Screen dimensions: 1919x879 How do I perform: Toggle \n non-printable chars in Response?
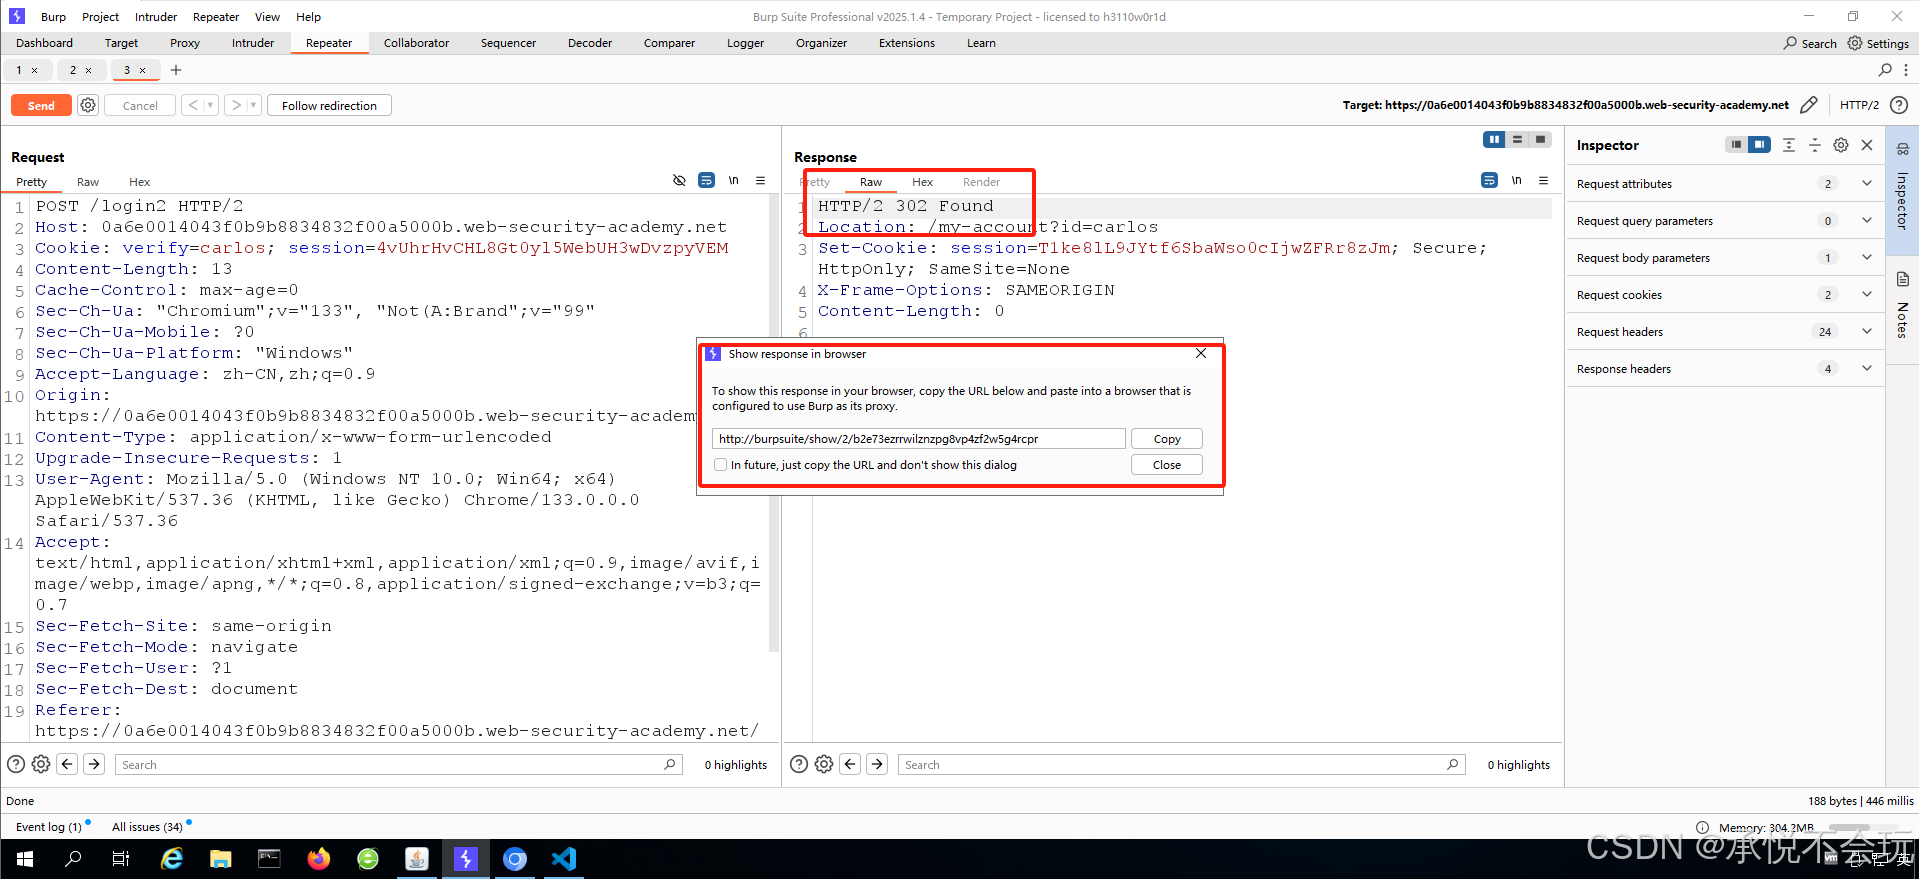pyautogui.click(x=1516, y=181)
